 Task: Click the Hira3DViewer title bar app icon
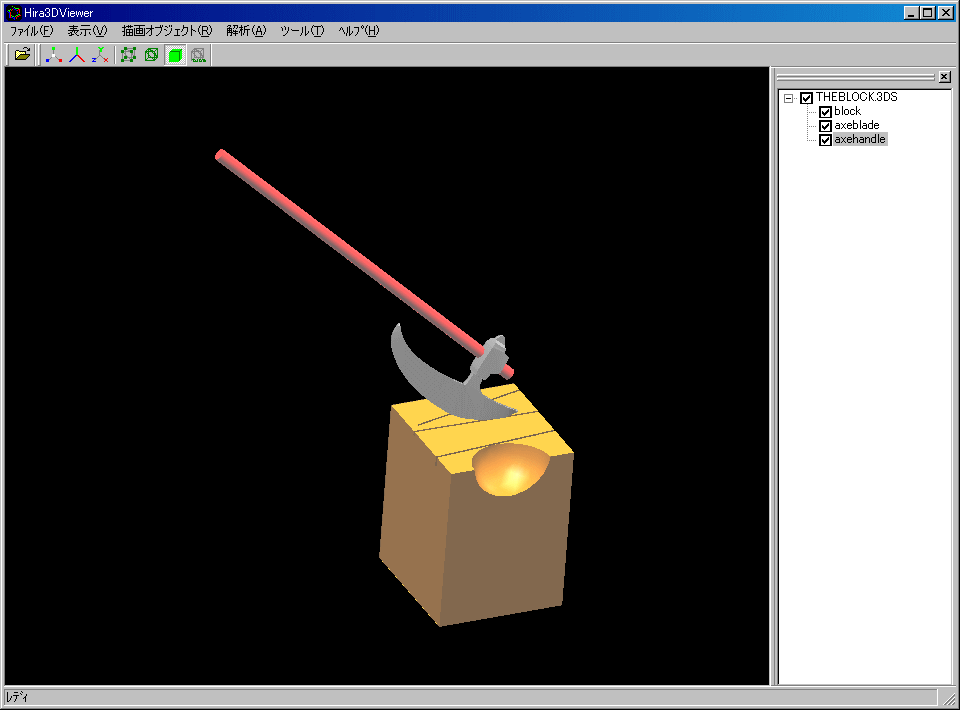point(13,12)
